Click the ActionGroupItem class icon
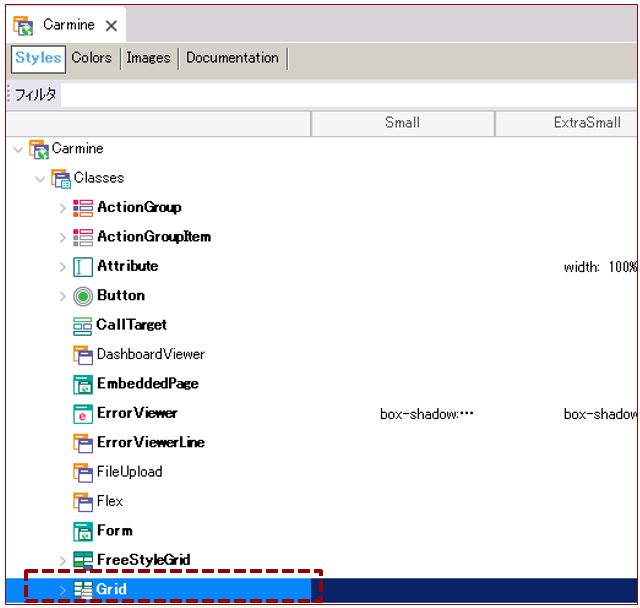 click(x=83, y=237)
